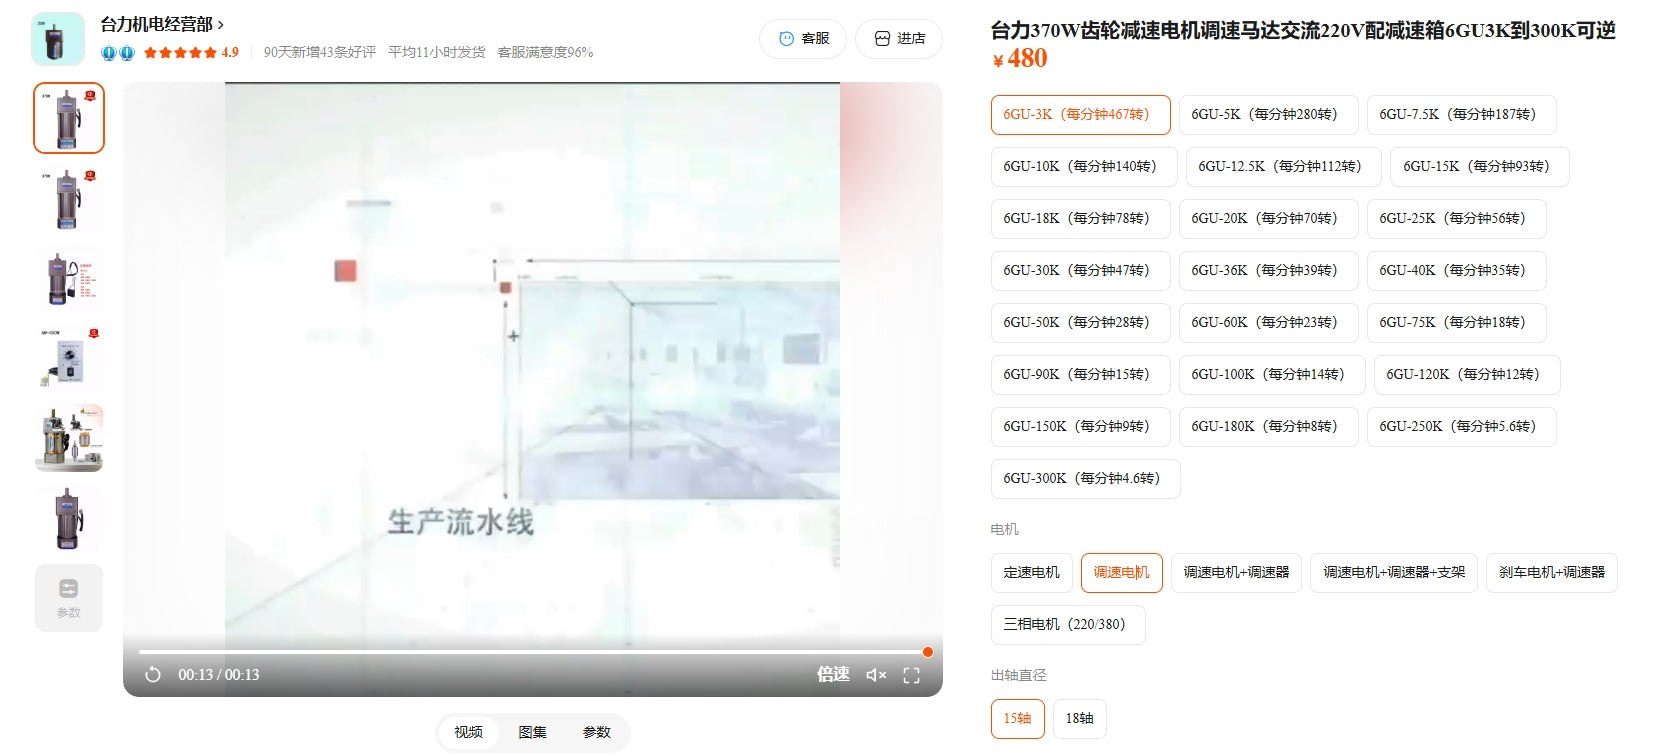Choose 18轴 shaft diameter

pyautogui.click(x=1080, y=719)
